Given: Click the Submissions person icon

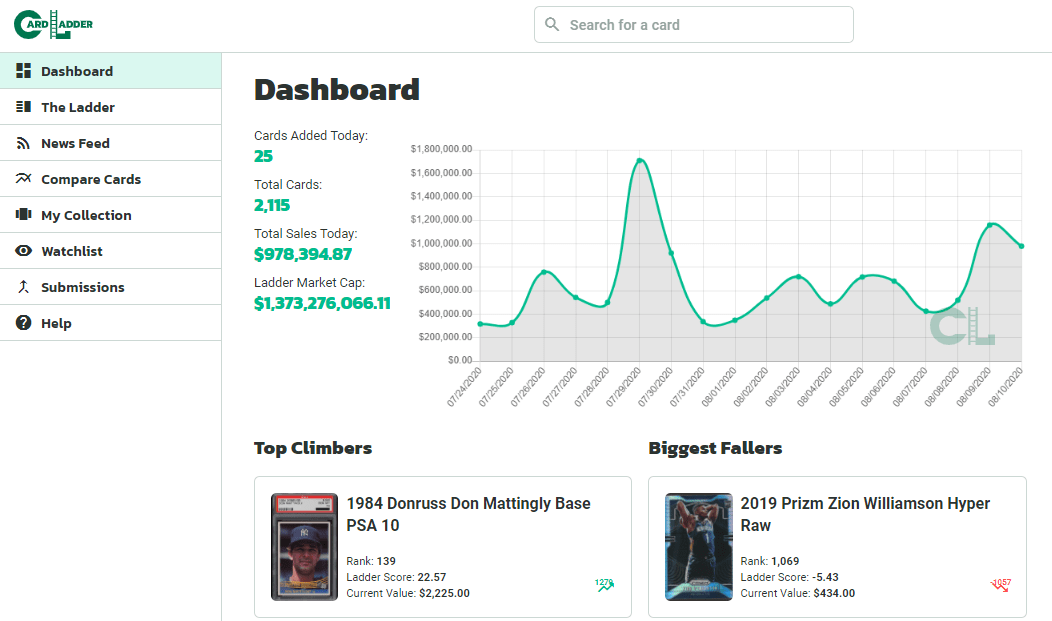Looking at the screenshot, I should pos(22,286).
